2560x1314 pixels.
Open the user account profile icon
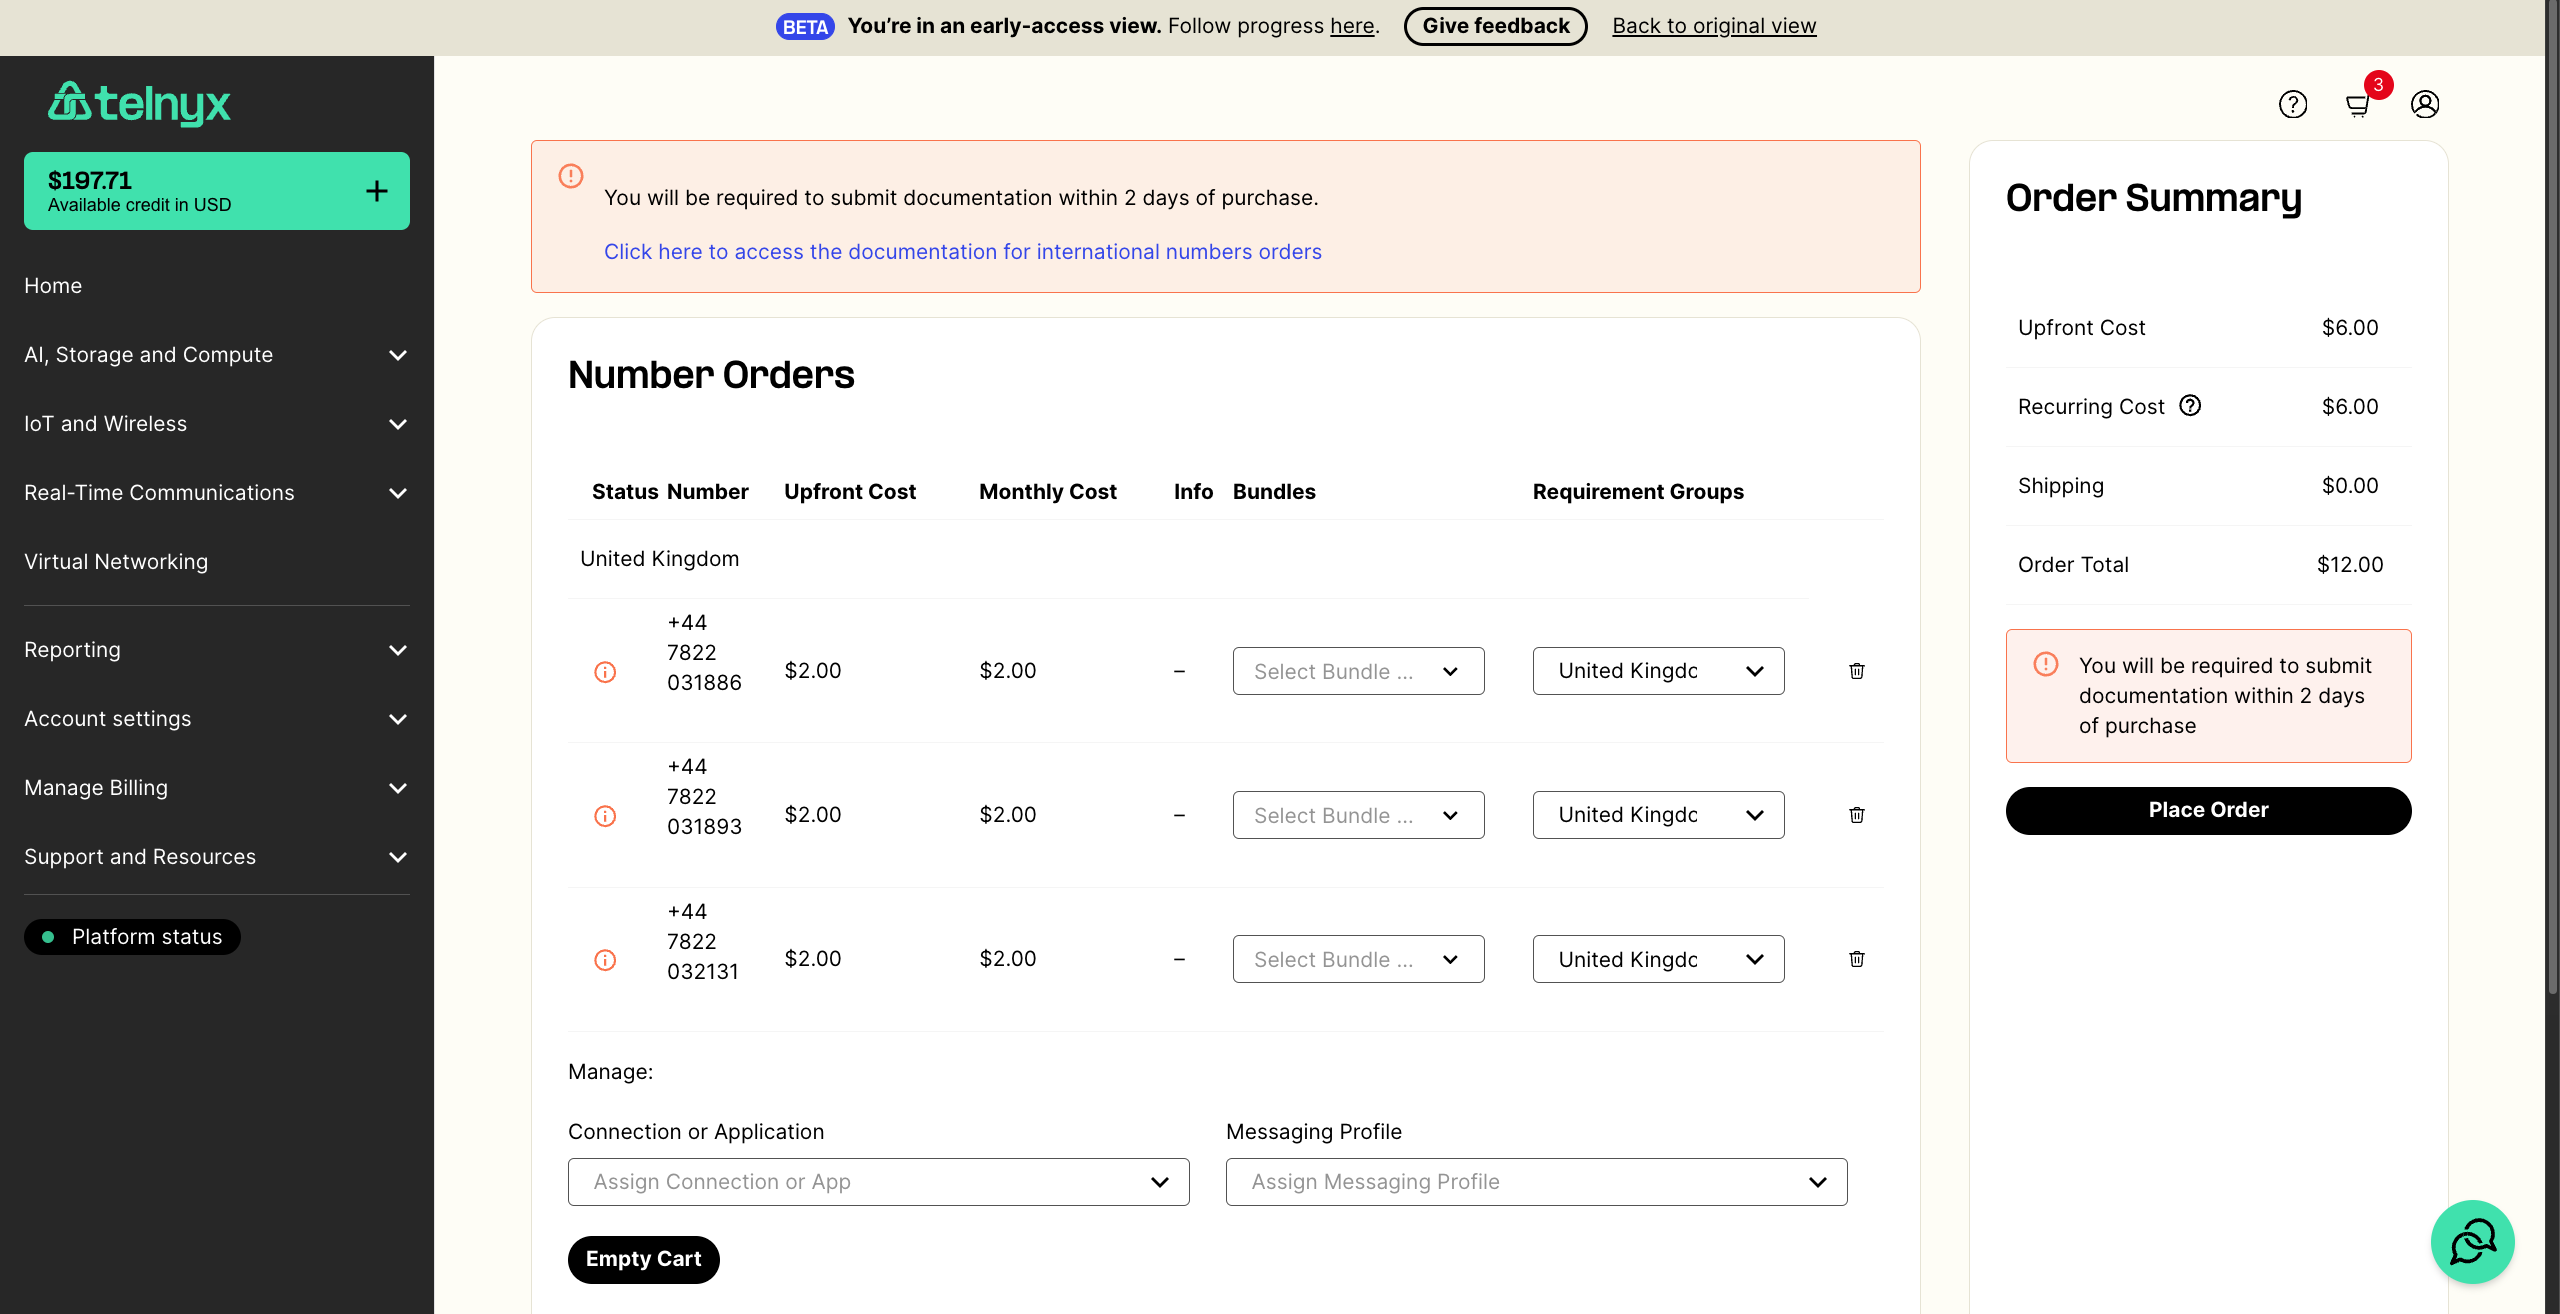[2425, 104]
